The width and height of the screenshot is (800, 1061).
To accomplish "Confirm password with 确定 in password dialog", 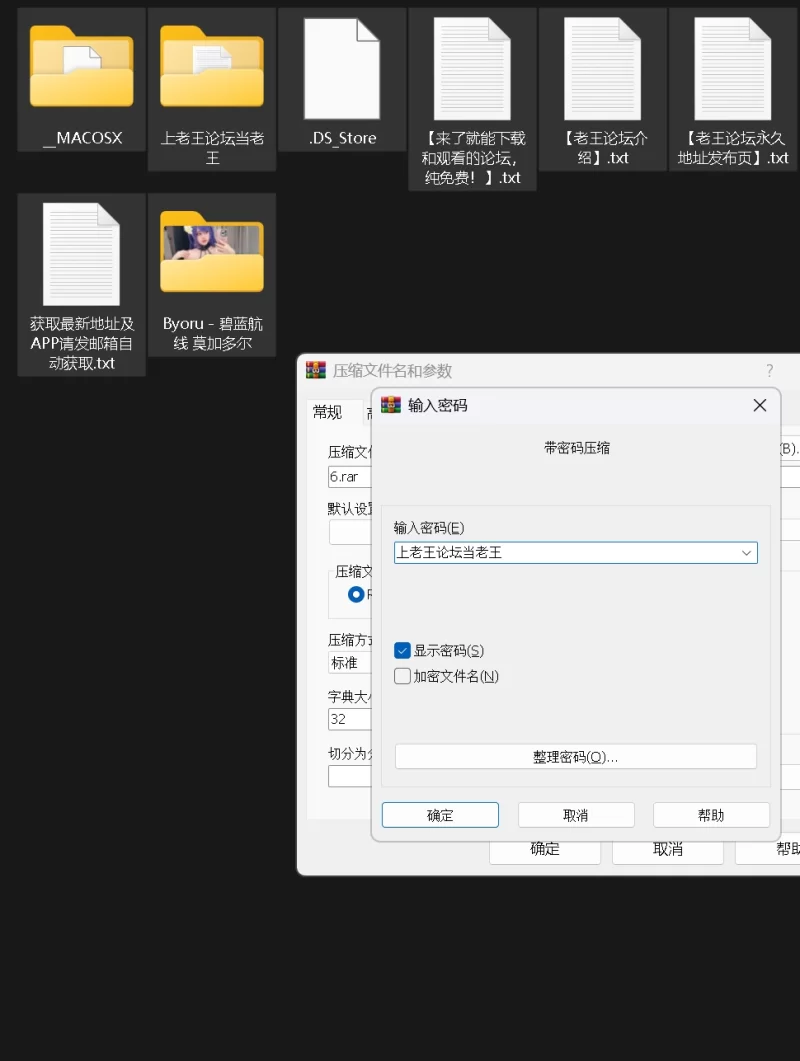I will click(440, 815).
